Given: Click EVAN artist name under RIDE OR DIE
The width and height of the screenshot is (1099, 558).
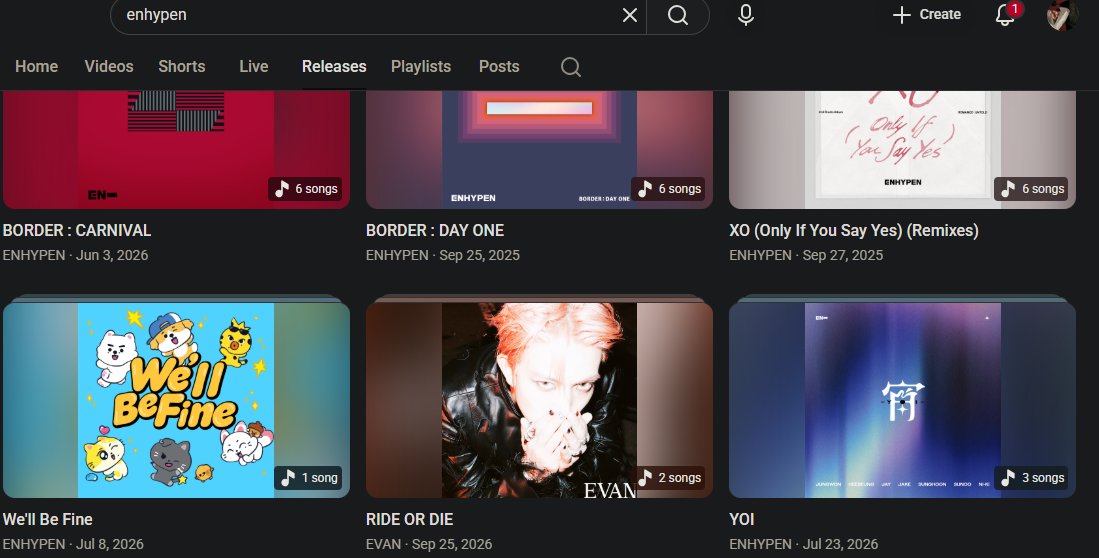Looking at the screenshot, I should pos(383,544).
